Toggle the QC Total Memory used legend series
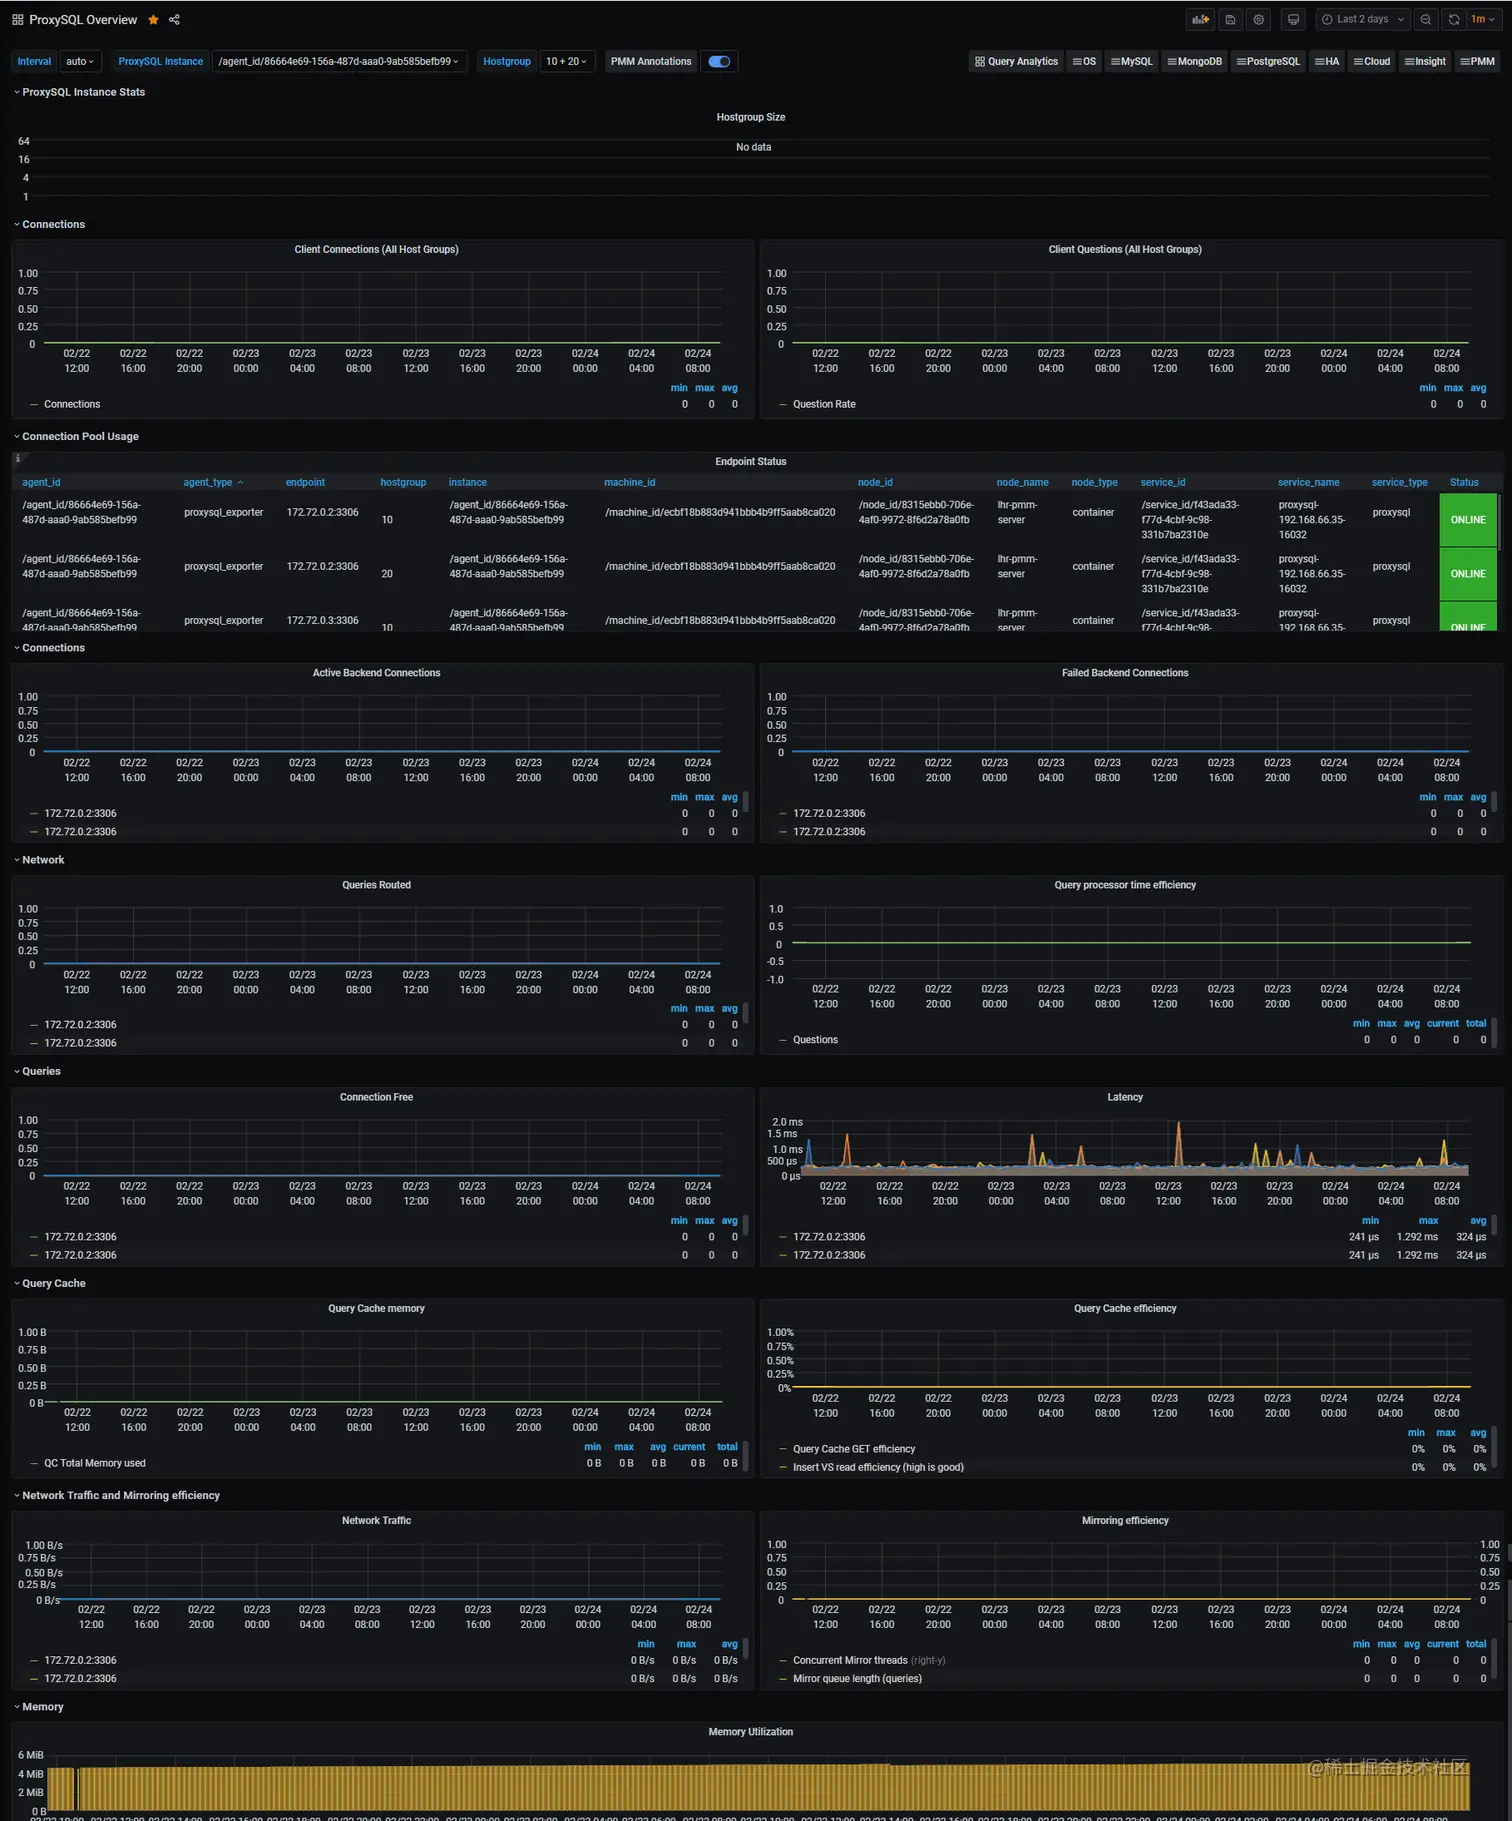Viewport: 1512px width, 1821px height. tap(95, 1463)
